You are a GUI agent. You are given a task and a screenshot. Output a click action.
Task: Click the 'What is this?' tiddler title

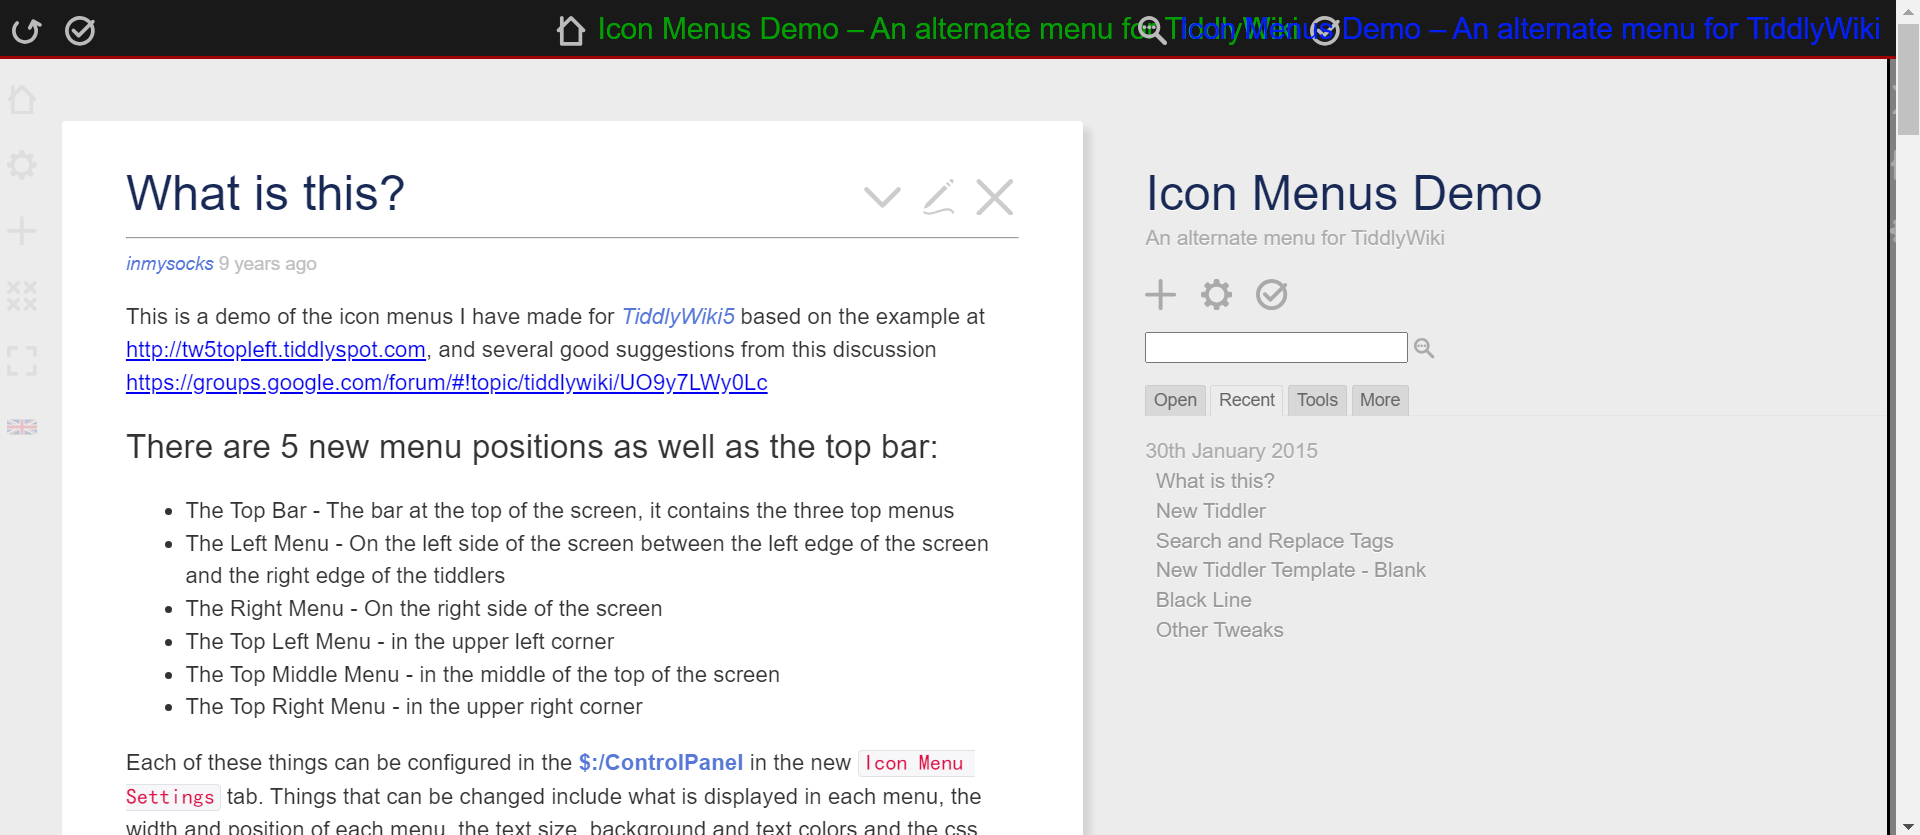[x=265, y=193]
